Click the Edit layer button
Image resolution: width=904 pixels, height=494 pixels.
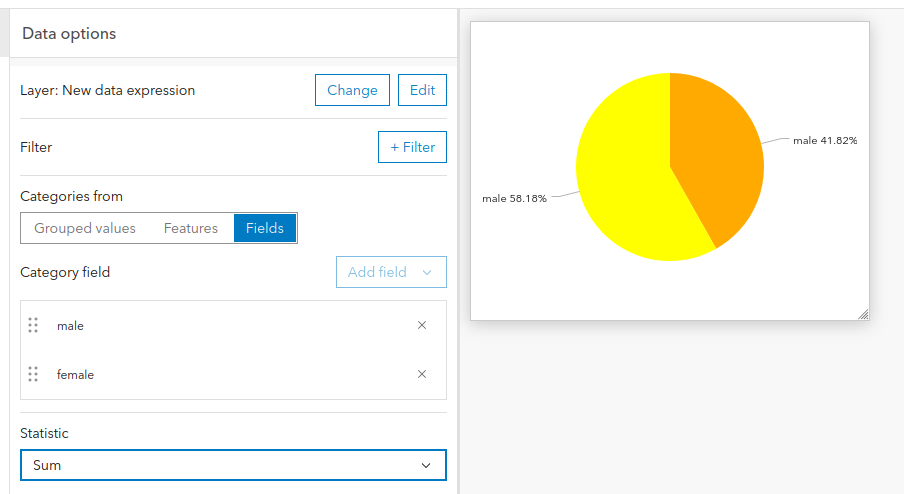tap(422, 90)
